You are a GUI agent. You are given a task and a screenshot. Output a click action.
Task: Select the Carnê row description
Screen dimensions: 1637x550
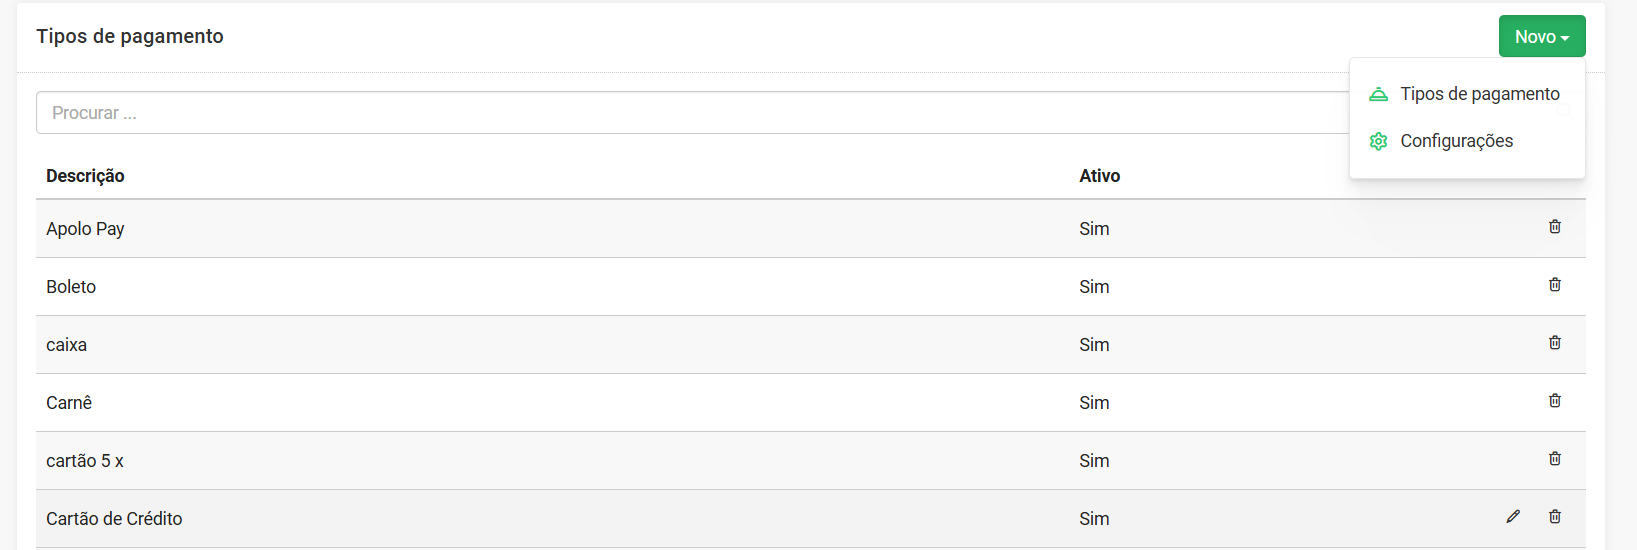69,403
